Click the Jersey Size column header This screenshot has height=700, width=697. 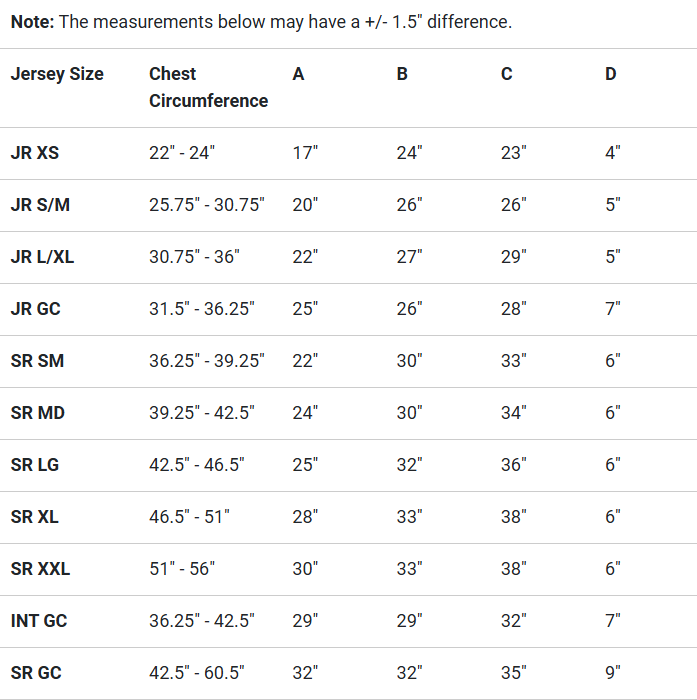coord(57,74)
